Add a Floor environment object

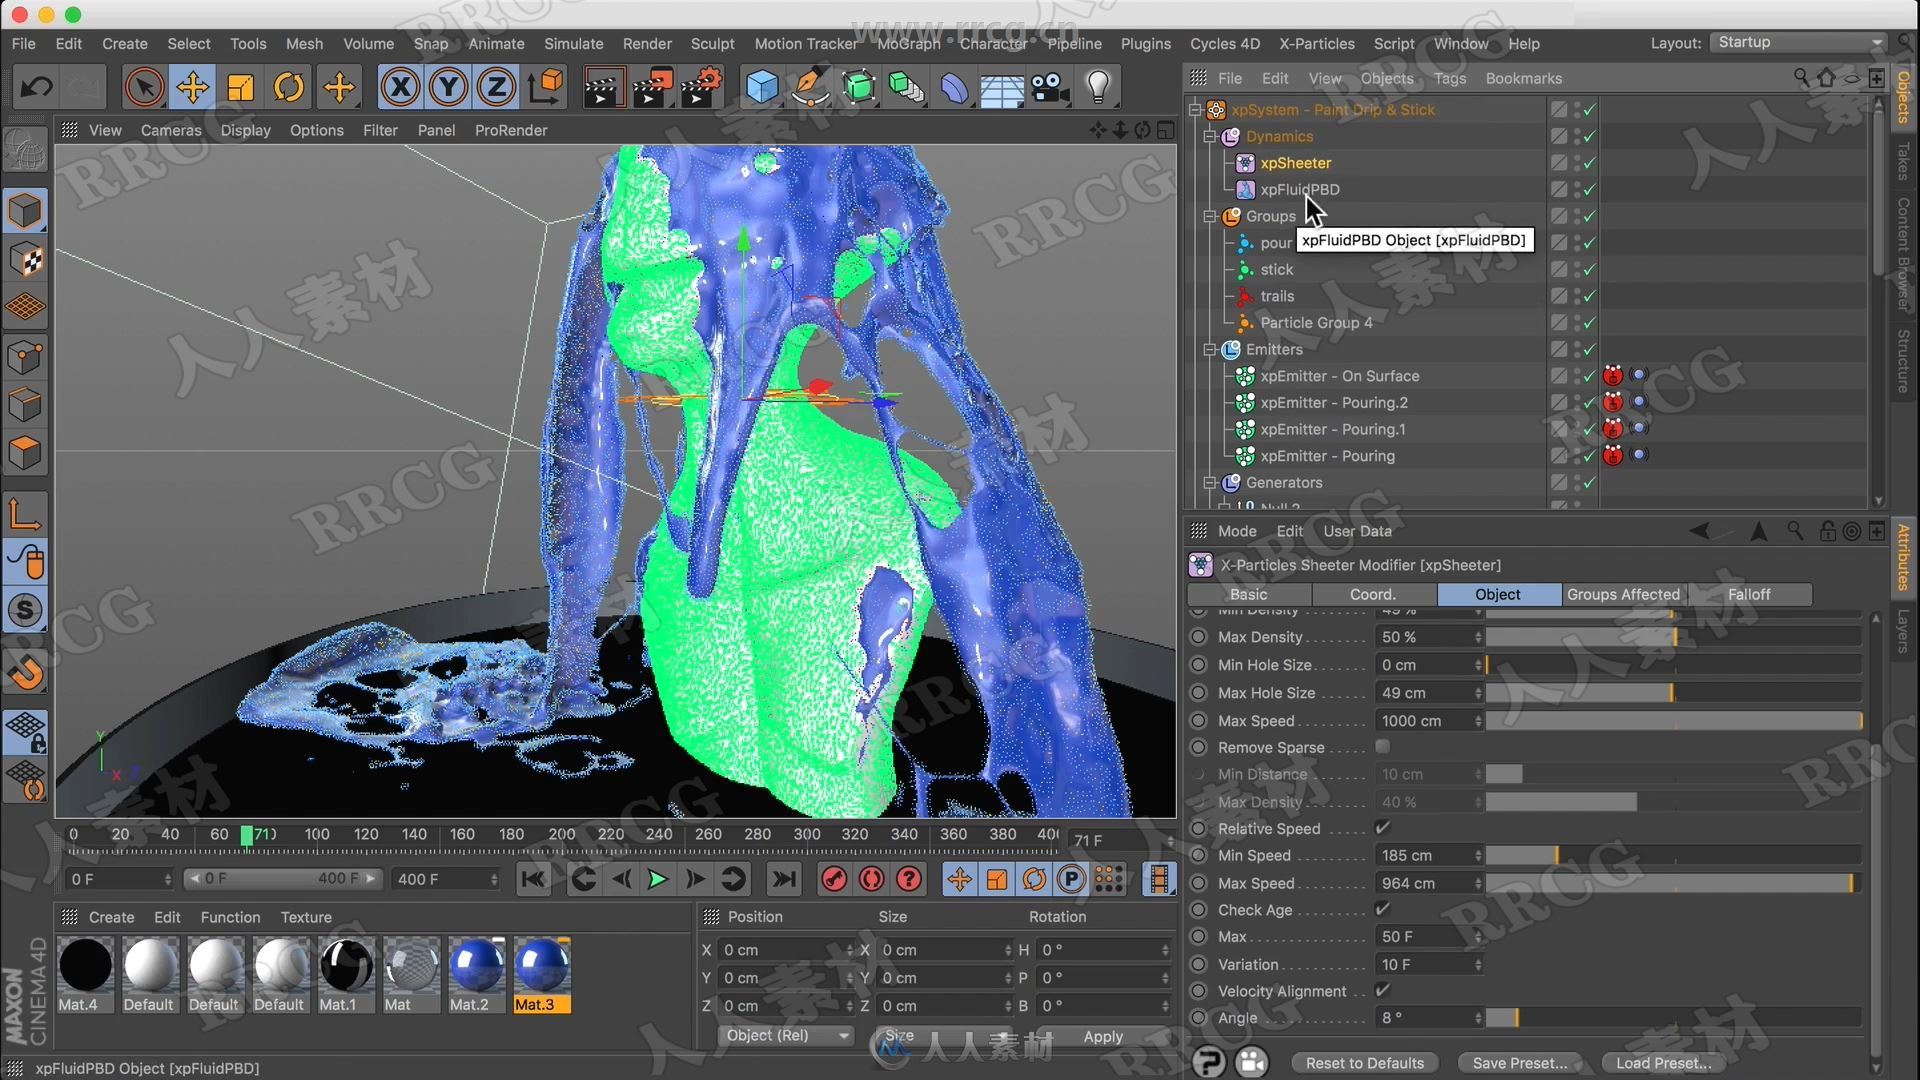coord(1001,87)
